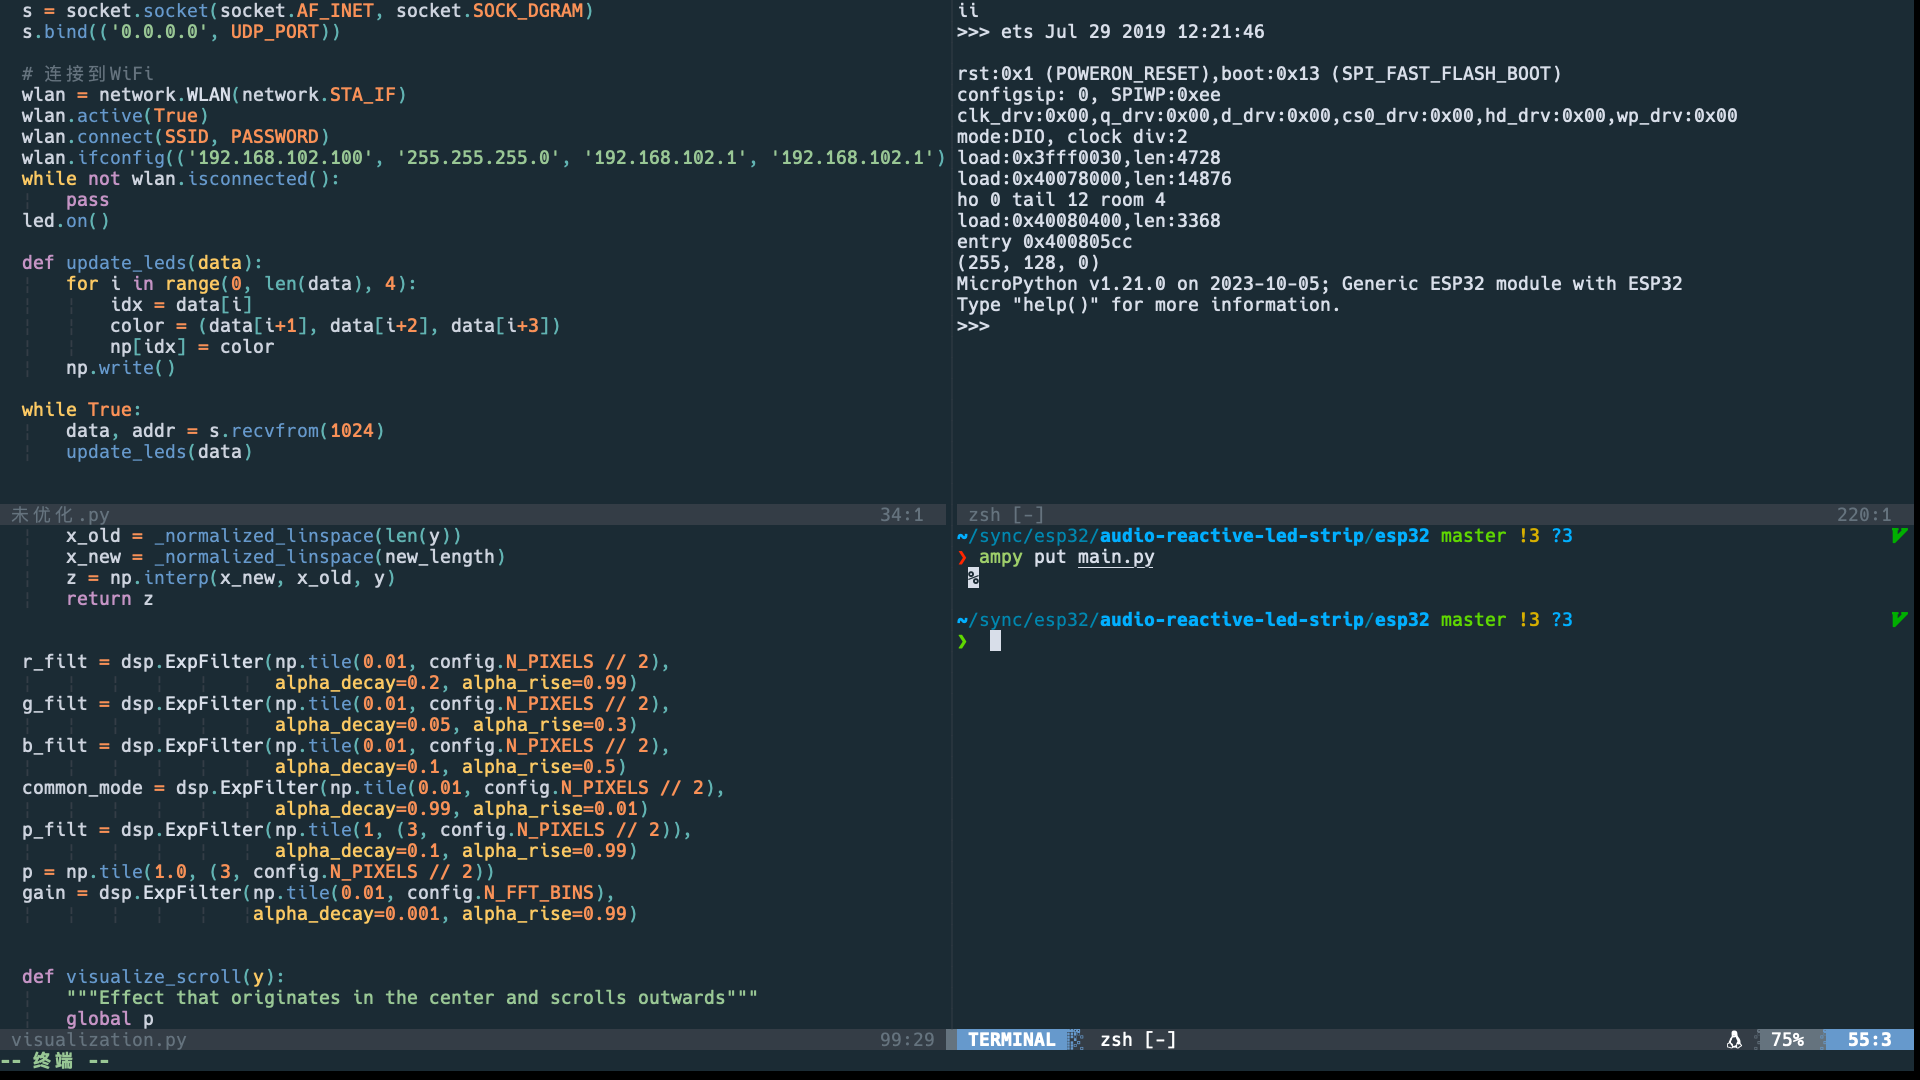The width and height of the screenshot is (1920, 1080).
Task: Click the 's.recvfrom(1024)' line
Action: click(x=225, y=431)
